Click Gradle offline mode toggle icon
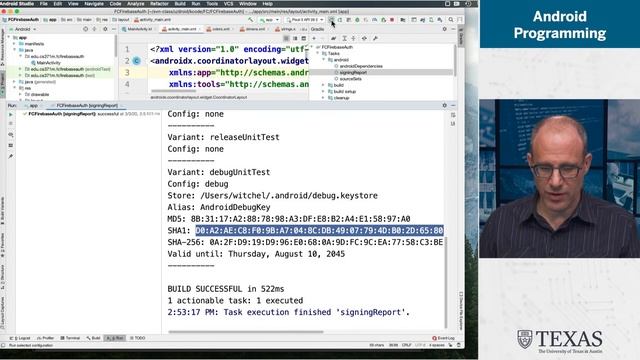 pyautogui.click(x=364, y=38)
